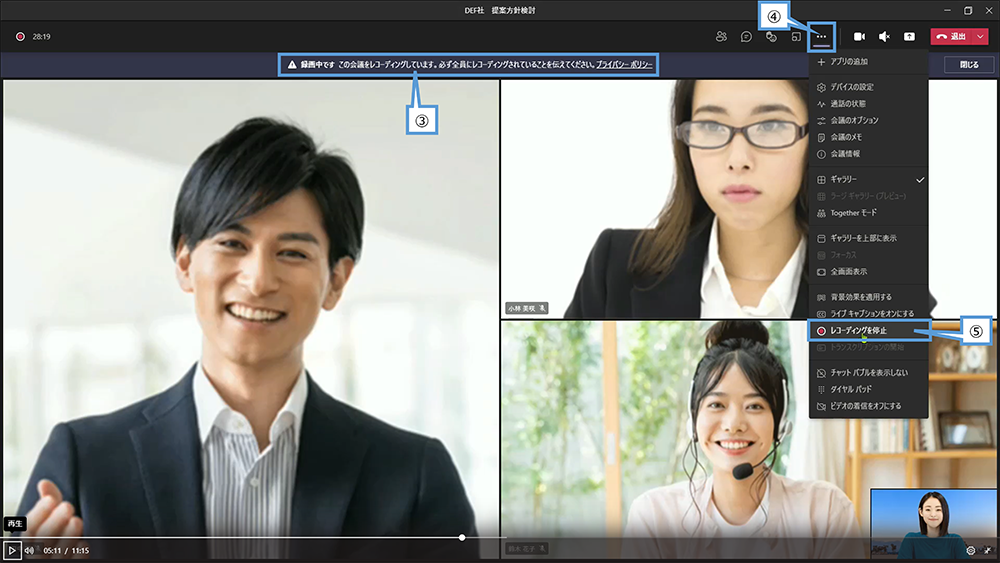Expand the leave options dropdown arrow

[x=980, y=37]
